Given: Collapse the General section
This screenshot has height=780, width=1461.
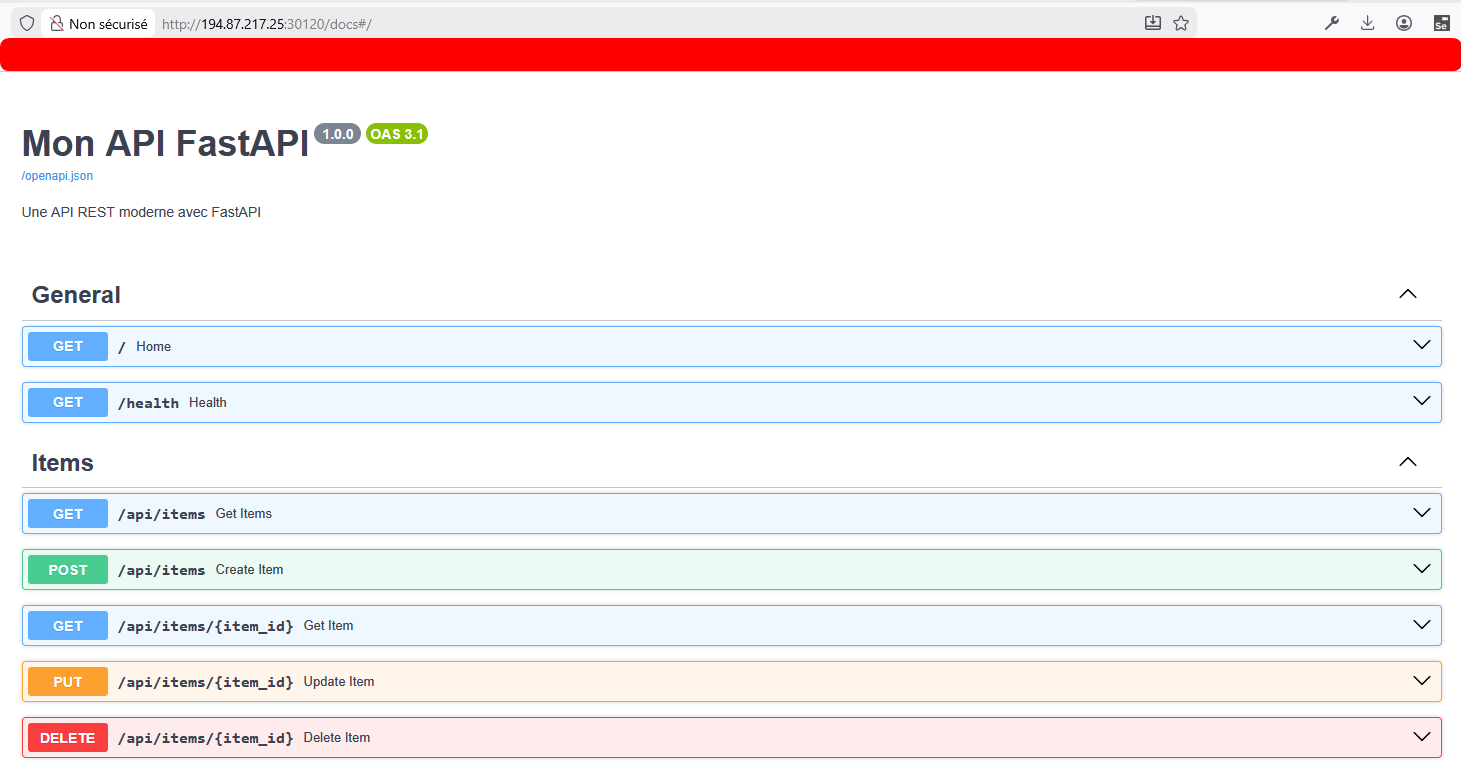Looking at the screenshot, I should tap(1407, 294).
